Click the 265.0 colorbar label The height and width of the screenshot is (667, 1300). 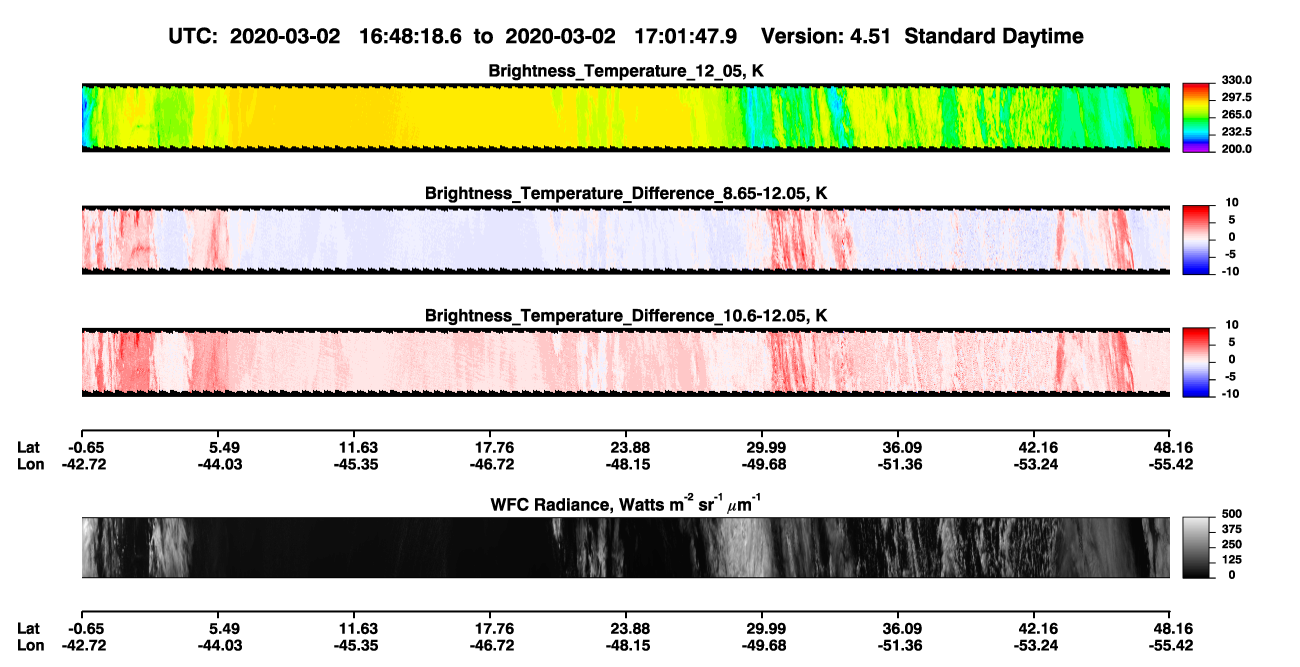[x=1237, y=114]
